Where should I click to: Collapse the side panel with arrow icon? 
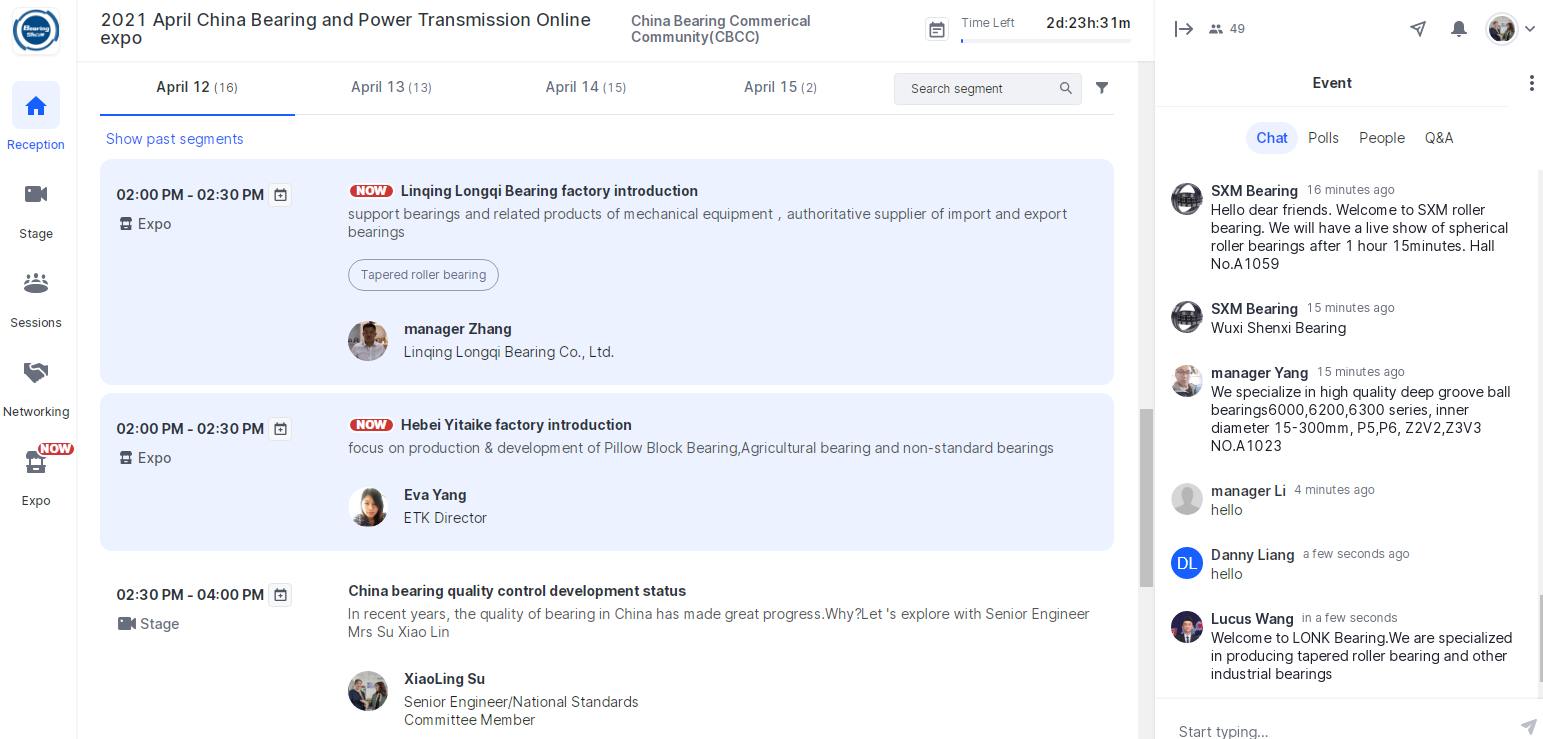(x=1184, y=29)
